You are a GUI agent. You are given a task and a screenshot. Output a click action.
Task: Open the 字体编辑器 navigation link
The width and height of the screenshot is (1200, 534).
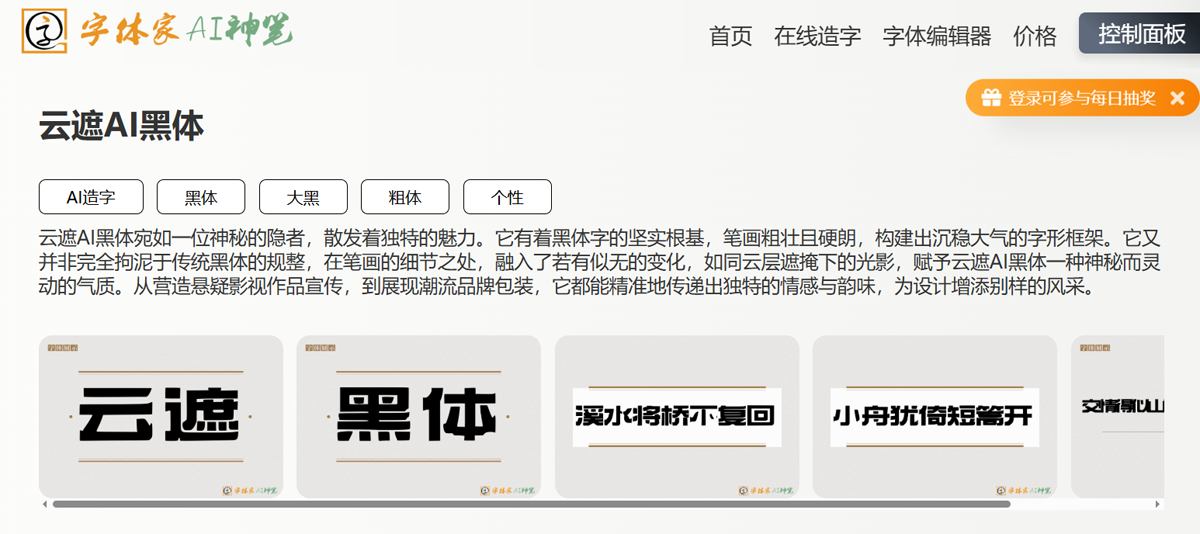[936, 36]
